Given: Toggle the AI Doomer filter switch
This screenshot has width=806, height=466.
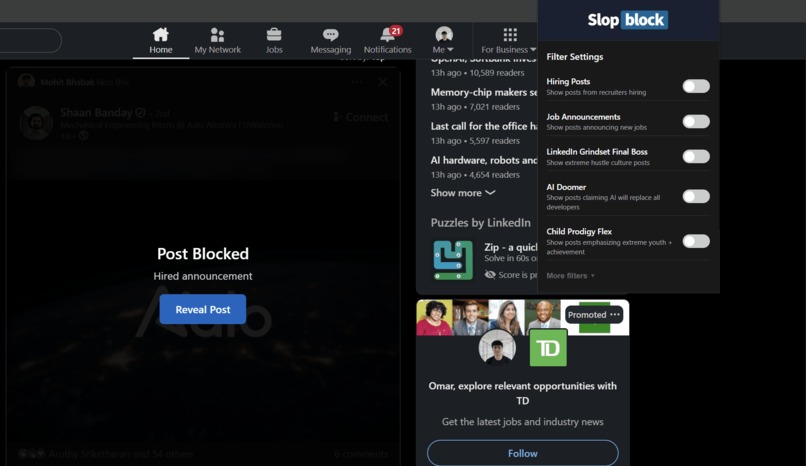Looking at the screenshot, I should click(696, 196).
